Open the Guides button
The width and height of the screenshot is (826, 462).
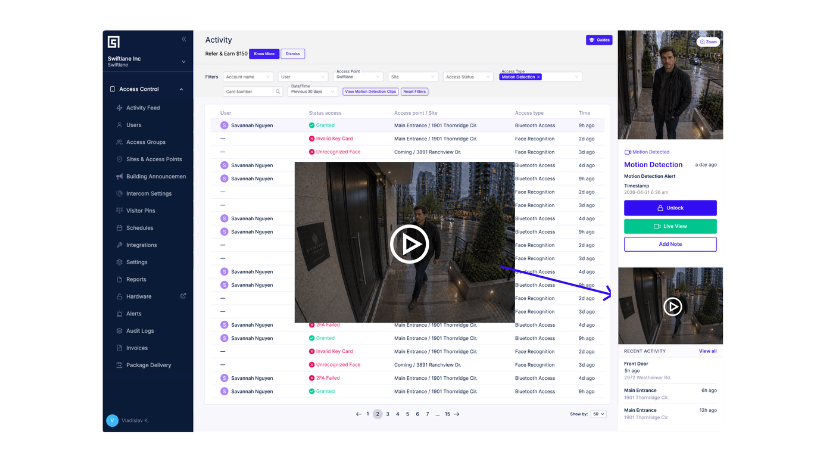tap(599, 40)
